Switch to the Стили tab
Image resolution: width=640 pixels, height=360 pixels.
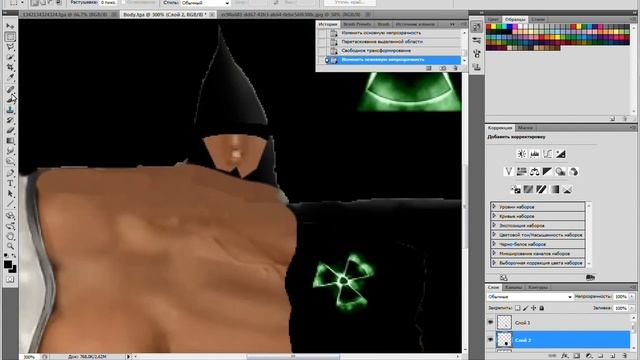(x=538, y=19)
